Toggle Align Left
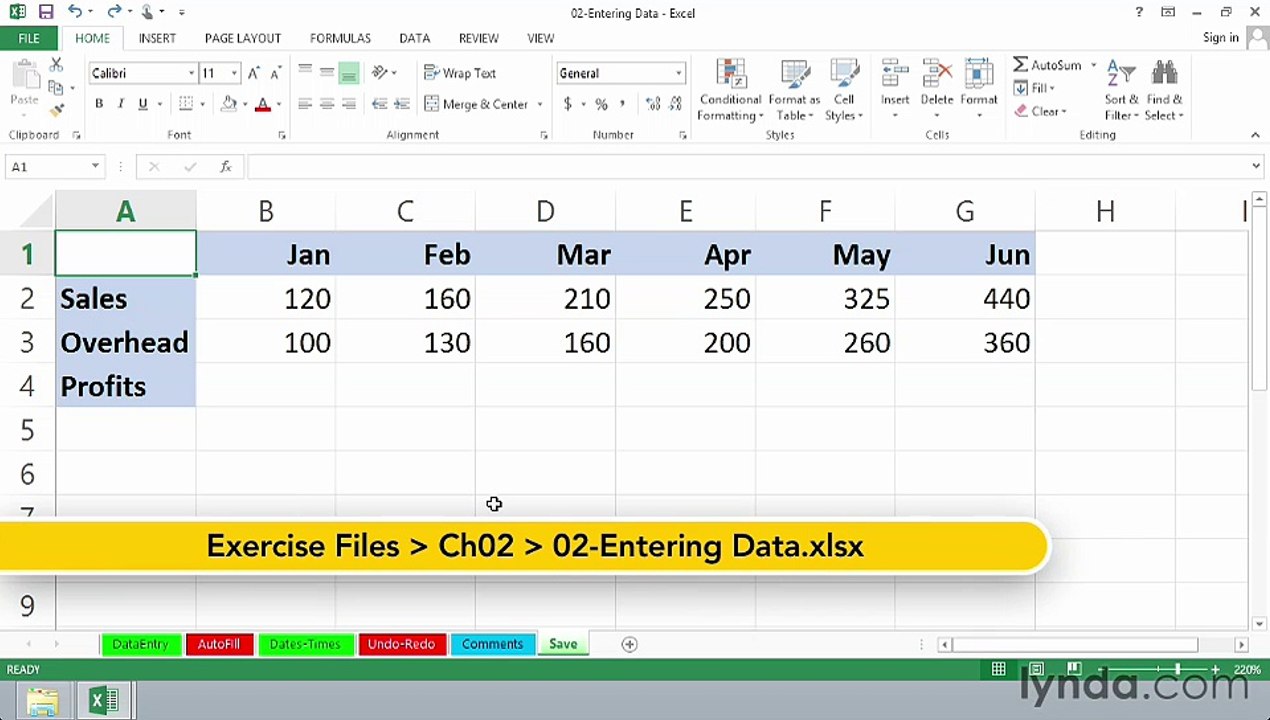 305,104
